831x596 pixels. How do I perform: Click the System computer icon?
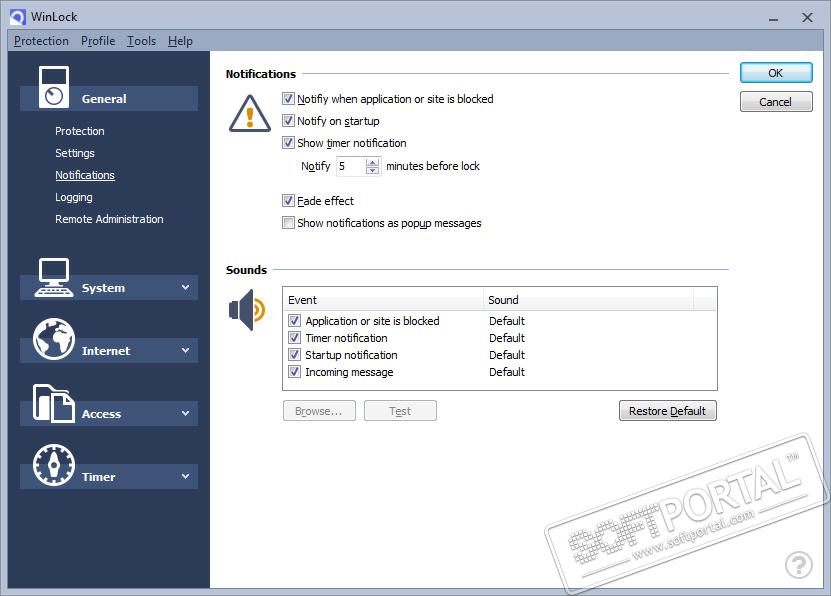(54, 278)
